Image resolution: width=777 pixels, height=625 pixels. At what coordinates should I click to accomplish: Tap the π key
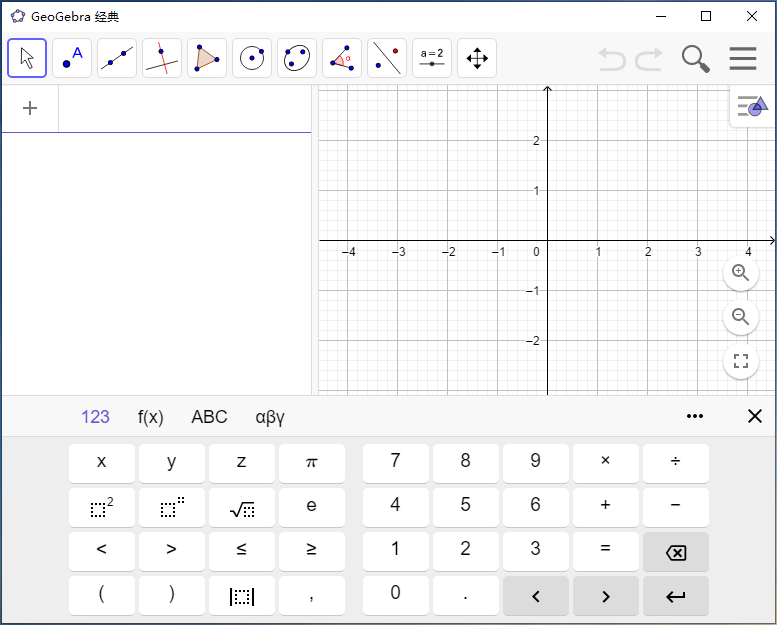point(312,463)
